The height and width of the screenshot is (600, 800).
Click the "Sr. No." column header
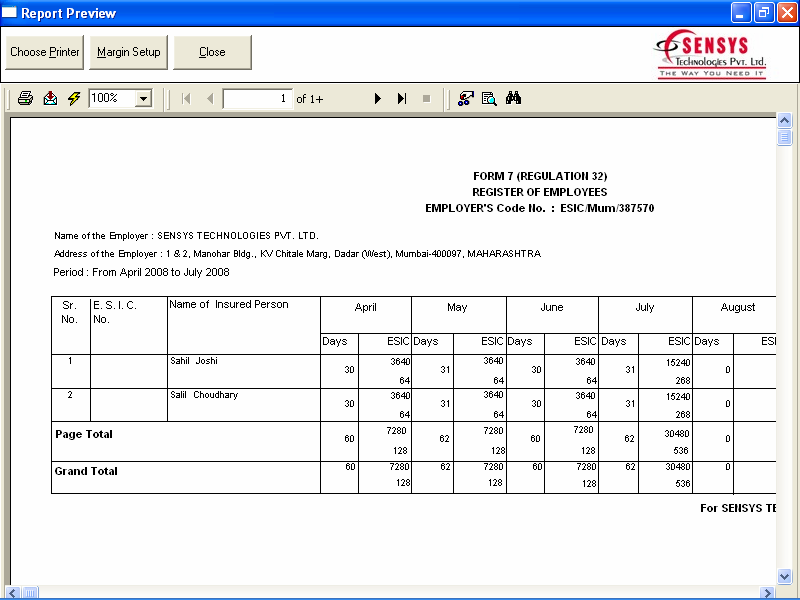click(69, 312)
